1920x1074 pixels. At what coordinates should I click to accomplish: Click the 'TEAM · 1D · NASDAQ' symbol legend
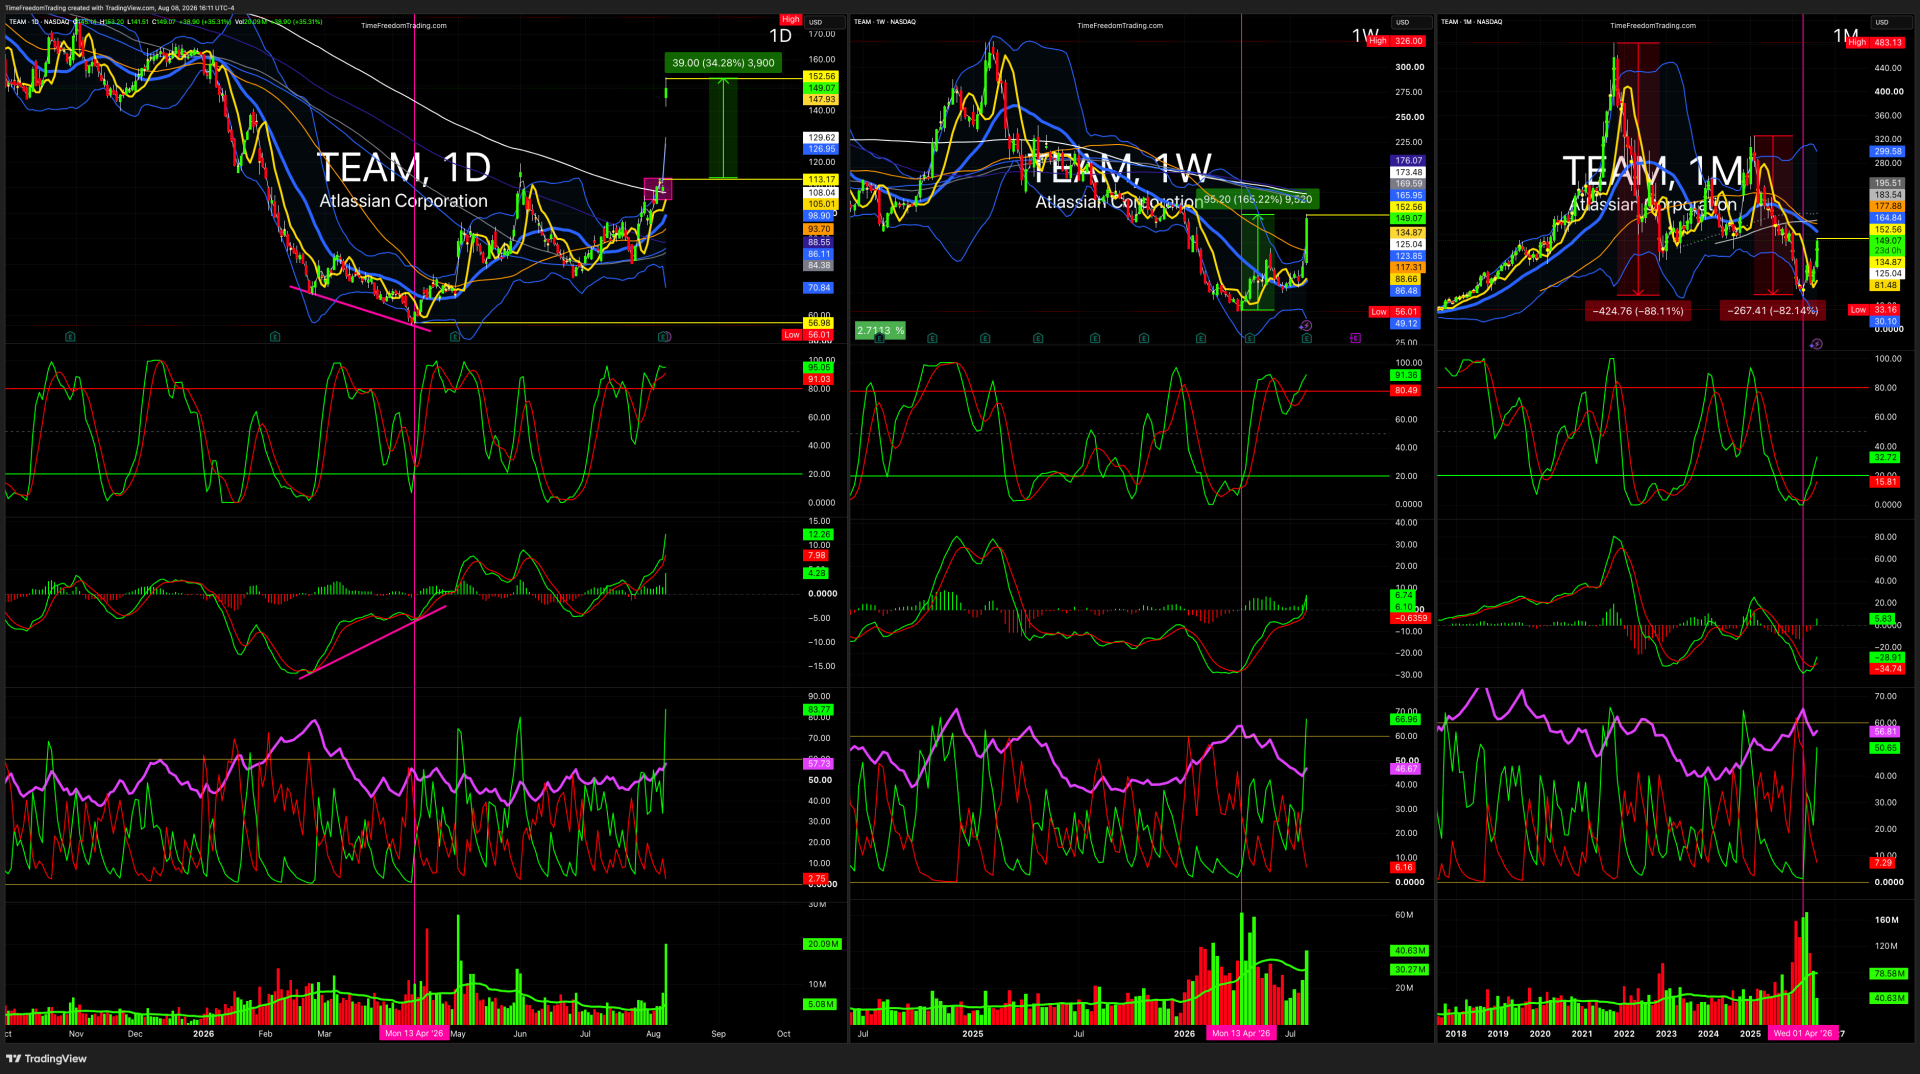point(40,22)
